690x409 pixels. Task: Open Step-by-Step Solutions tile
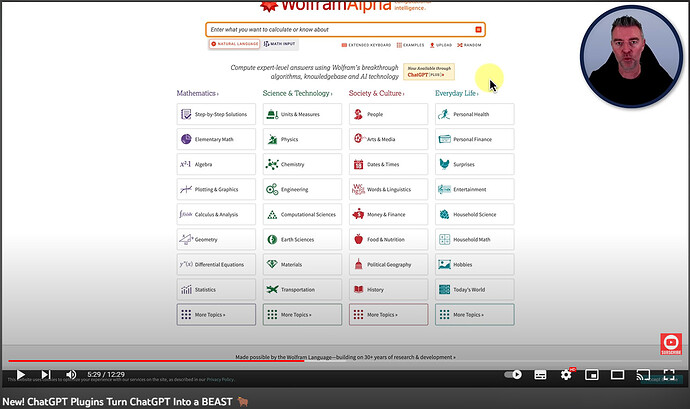click(216, 114)
